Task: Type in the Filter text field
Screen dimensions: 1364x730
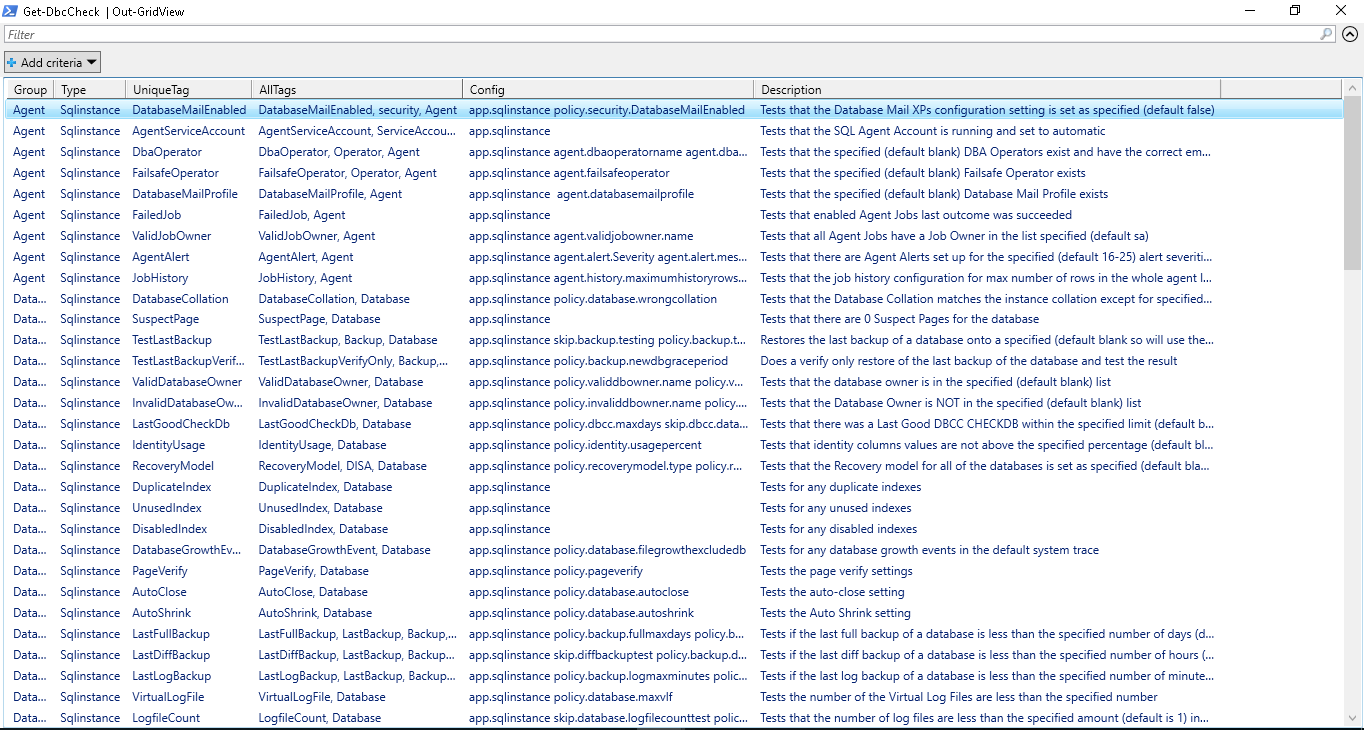Action: [660, 34]
